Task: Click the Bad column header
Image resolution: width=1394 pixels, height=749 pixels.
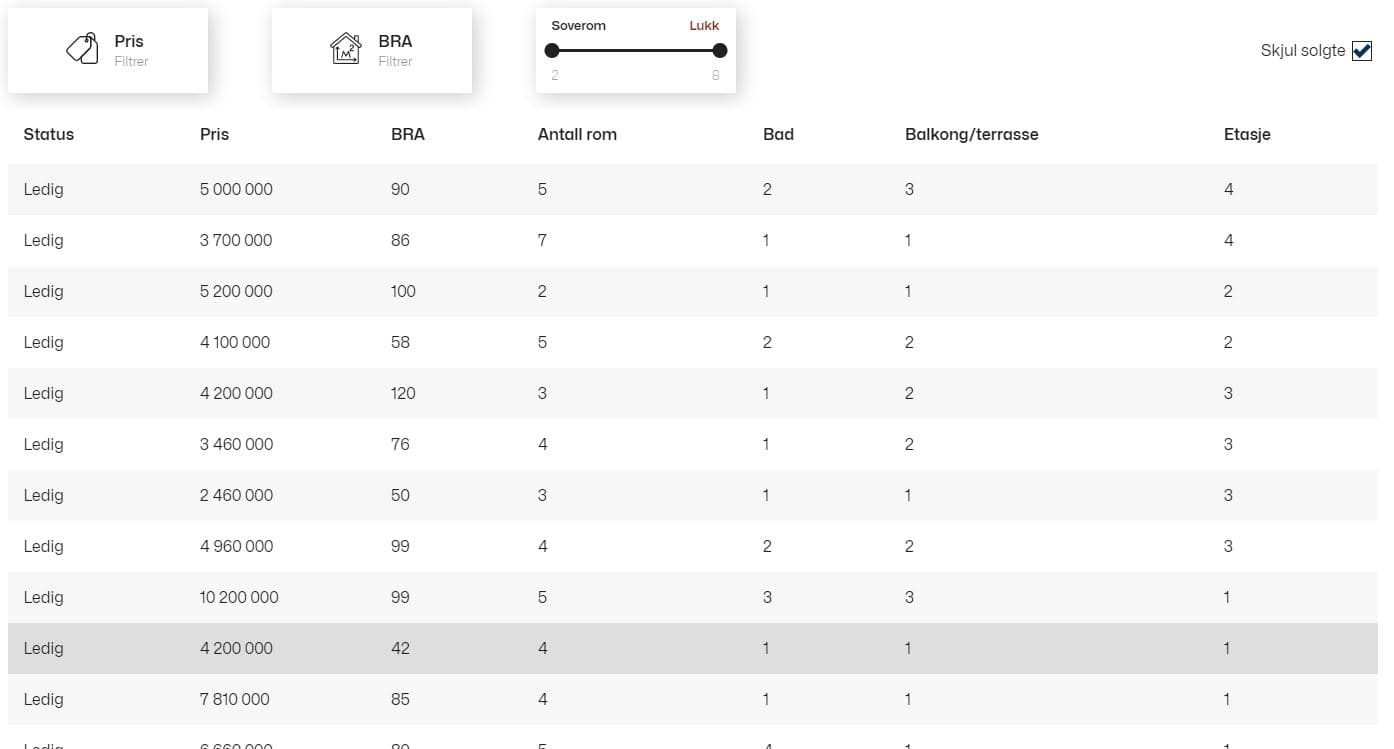Action: (x=778, y=134)
